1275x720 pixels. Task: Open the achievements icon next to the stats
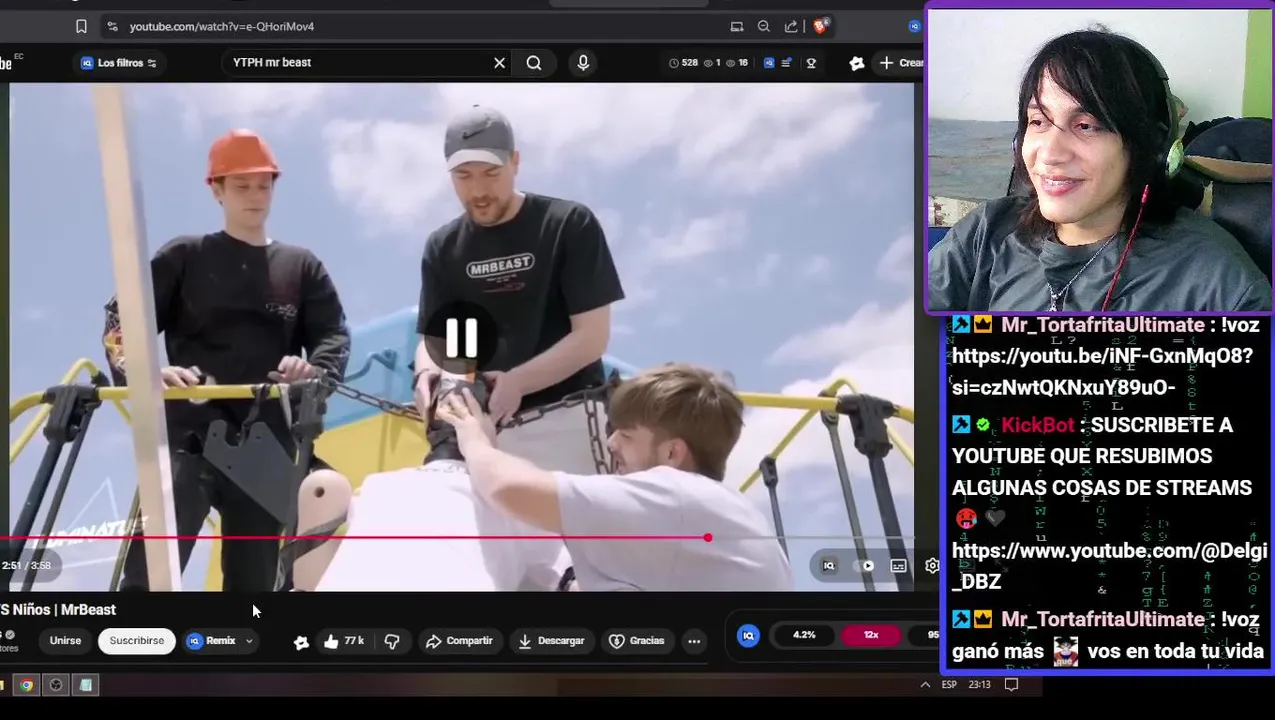click(811, 63)
